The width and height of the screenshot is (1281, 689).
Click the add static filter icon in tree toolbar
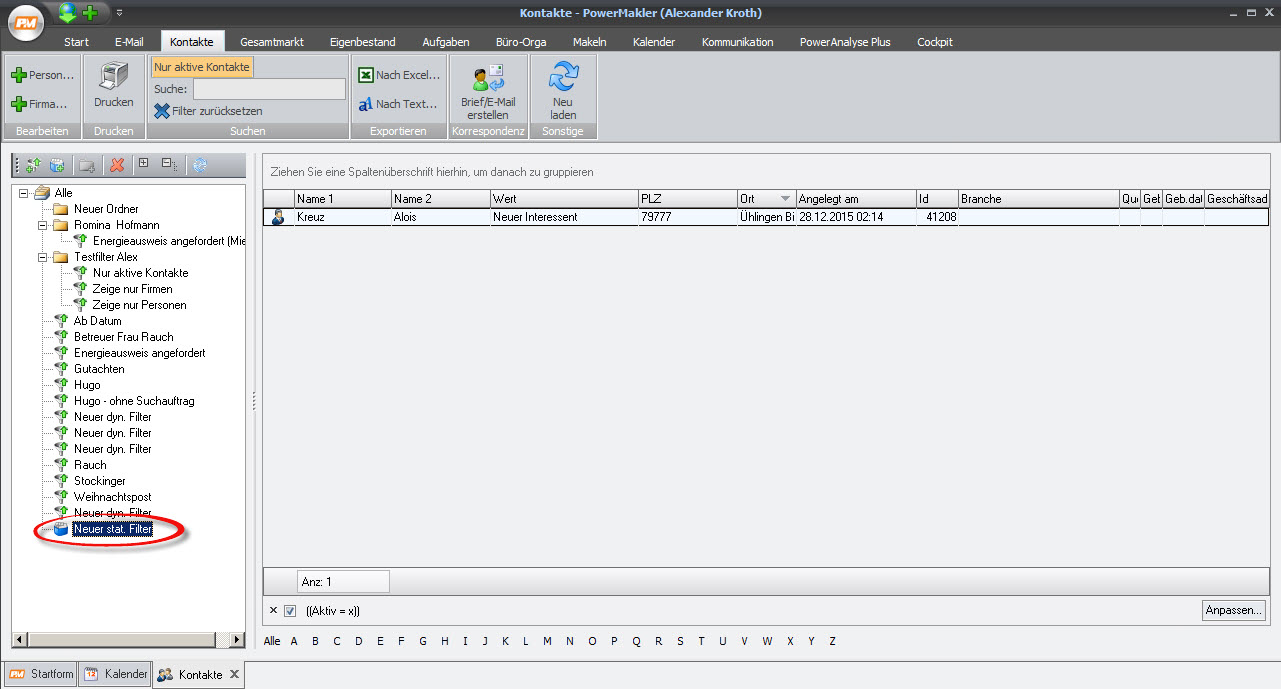click(57, 165)
